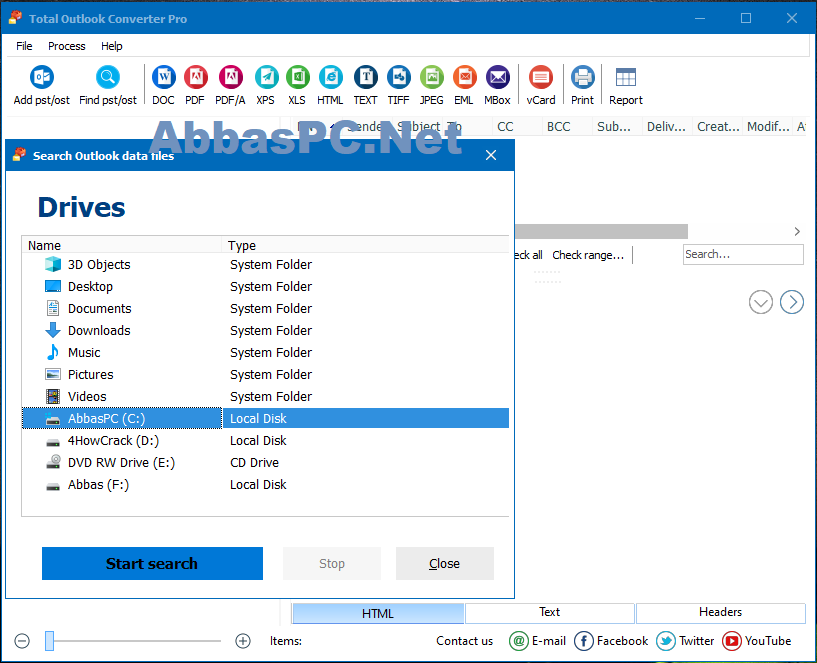Click the Deliv... column header
817x663 pixels.
[x=667, y=127]
